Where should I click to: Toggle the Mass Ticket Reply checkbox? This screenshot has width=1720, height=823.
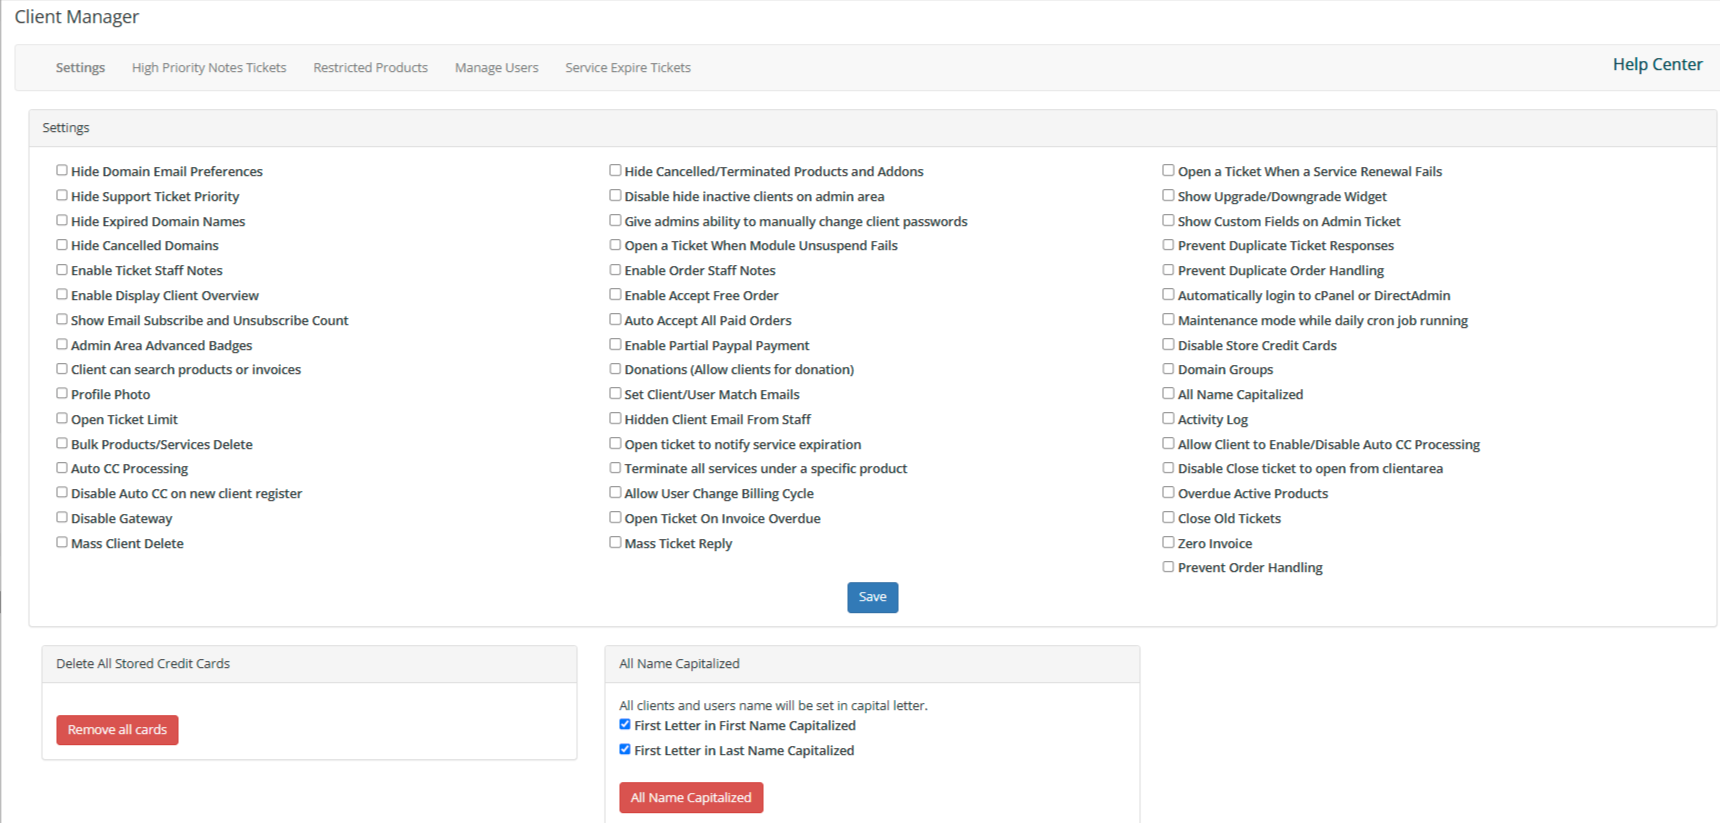(615, 543)
